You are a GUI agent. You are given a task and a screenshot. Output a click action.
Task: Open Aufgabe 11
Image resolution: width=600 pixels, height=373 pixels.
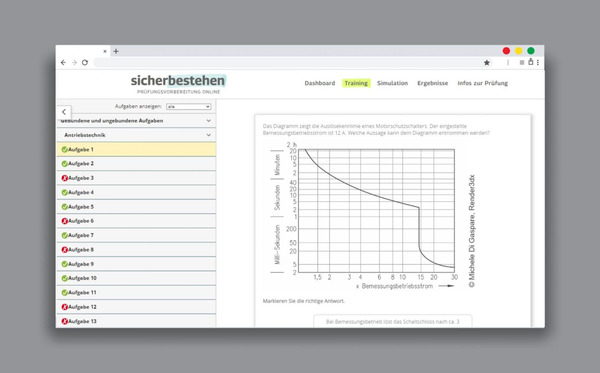point(136,293)
